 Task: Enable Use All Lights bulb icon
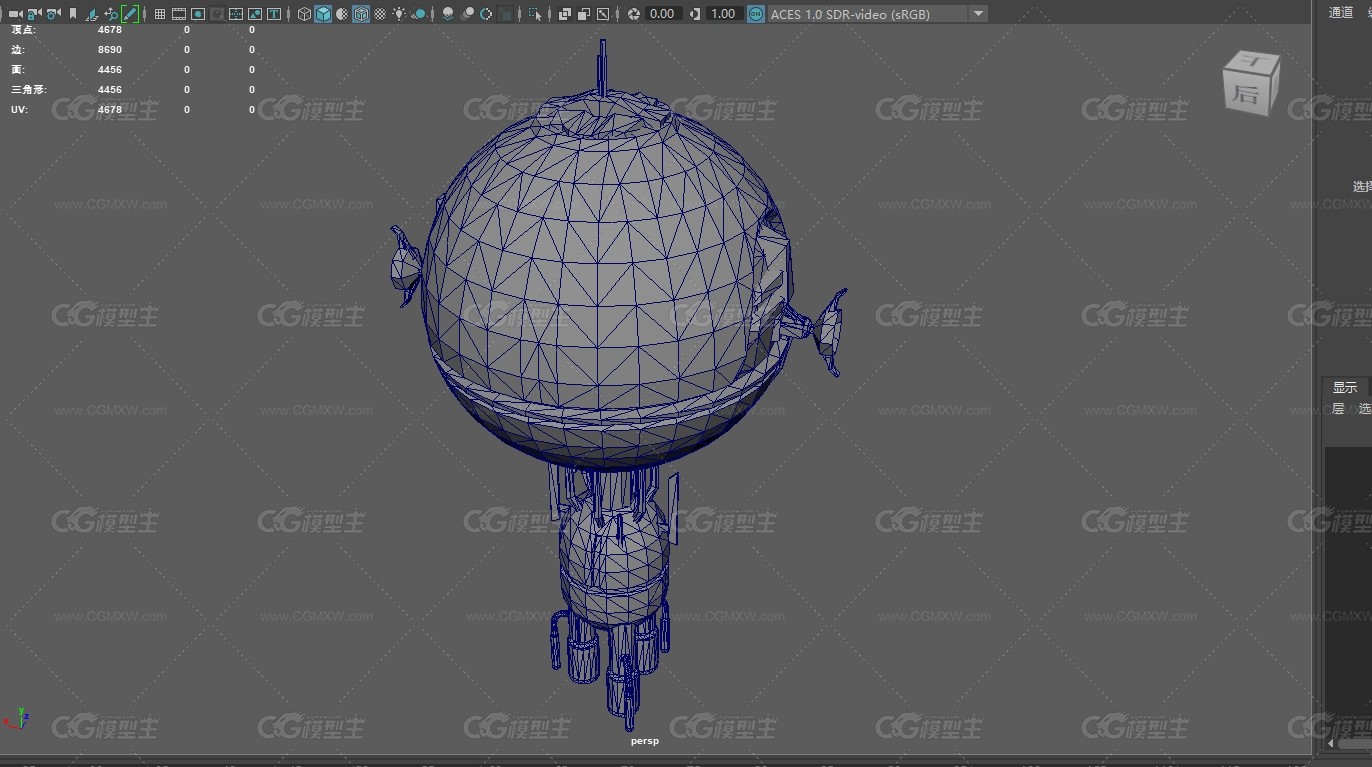[399, 14]
